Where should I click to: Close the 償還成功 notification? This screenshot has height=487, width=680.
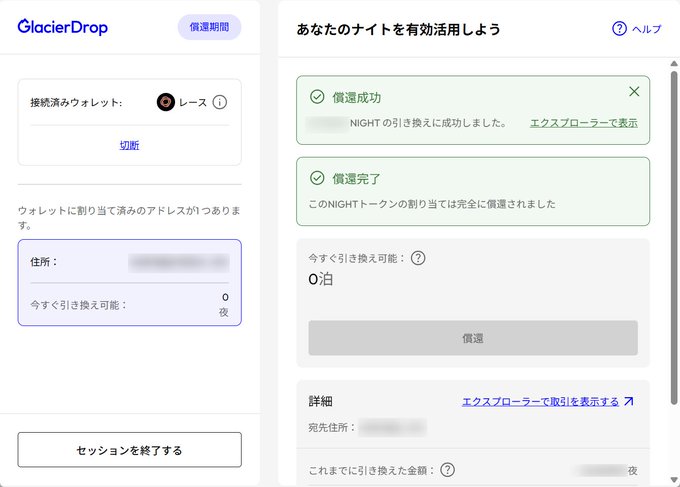634,92
